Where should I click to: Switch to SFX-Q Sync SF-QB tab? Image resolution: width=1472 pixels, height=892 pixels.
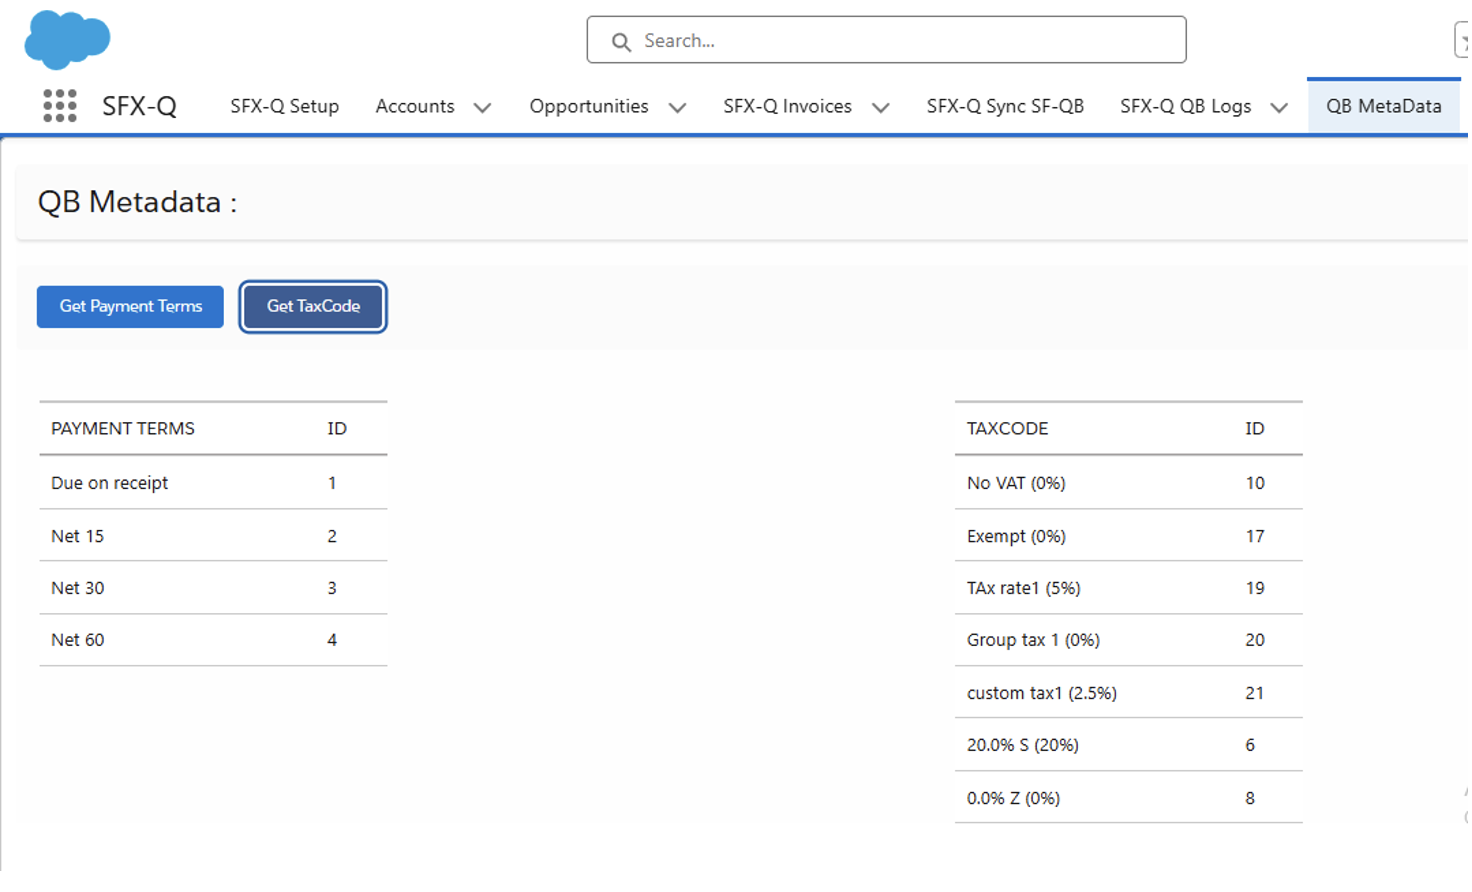pos(1004,106)
